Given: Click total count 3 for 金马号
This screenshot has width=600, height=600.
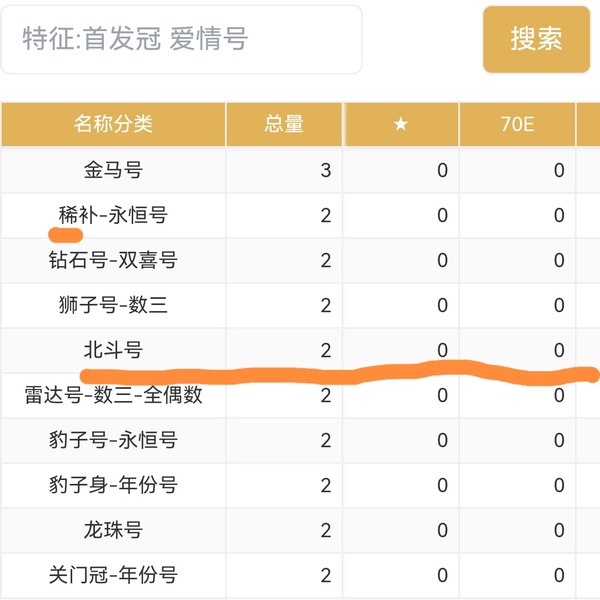Looking at the screenshot, I should (x=326, y=170).
